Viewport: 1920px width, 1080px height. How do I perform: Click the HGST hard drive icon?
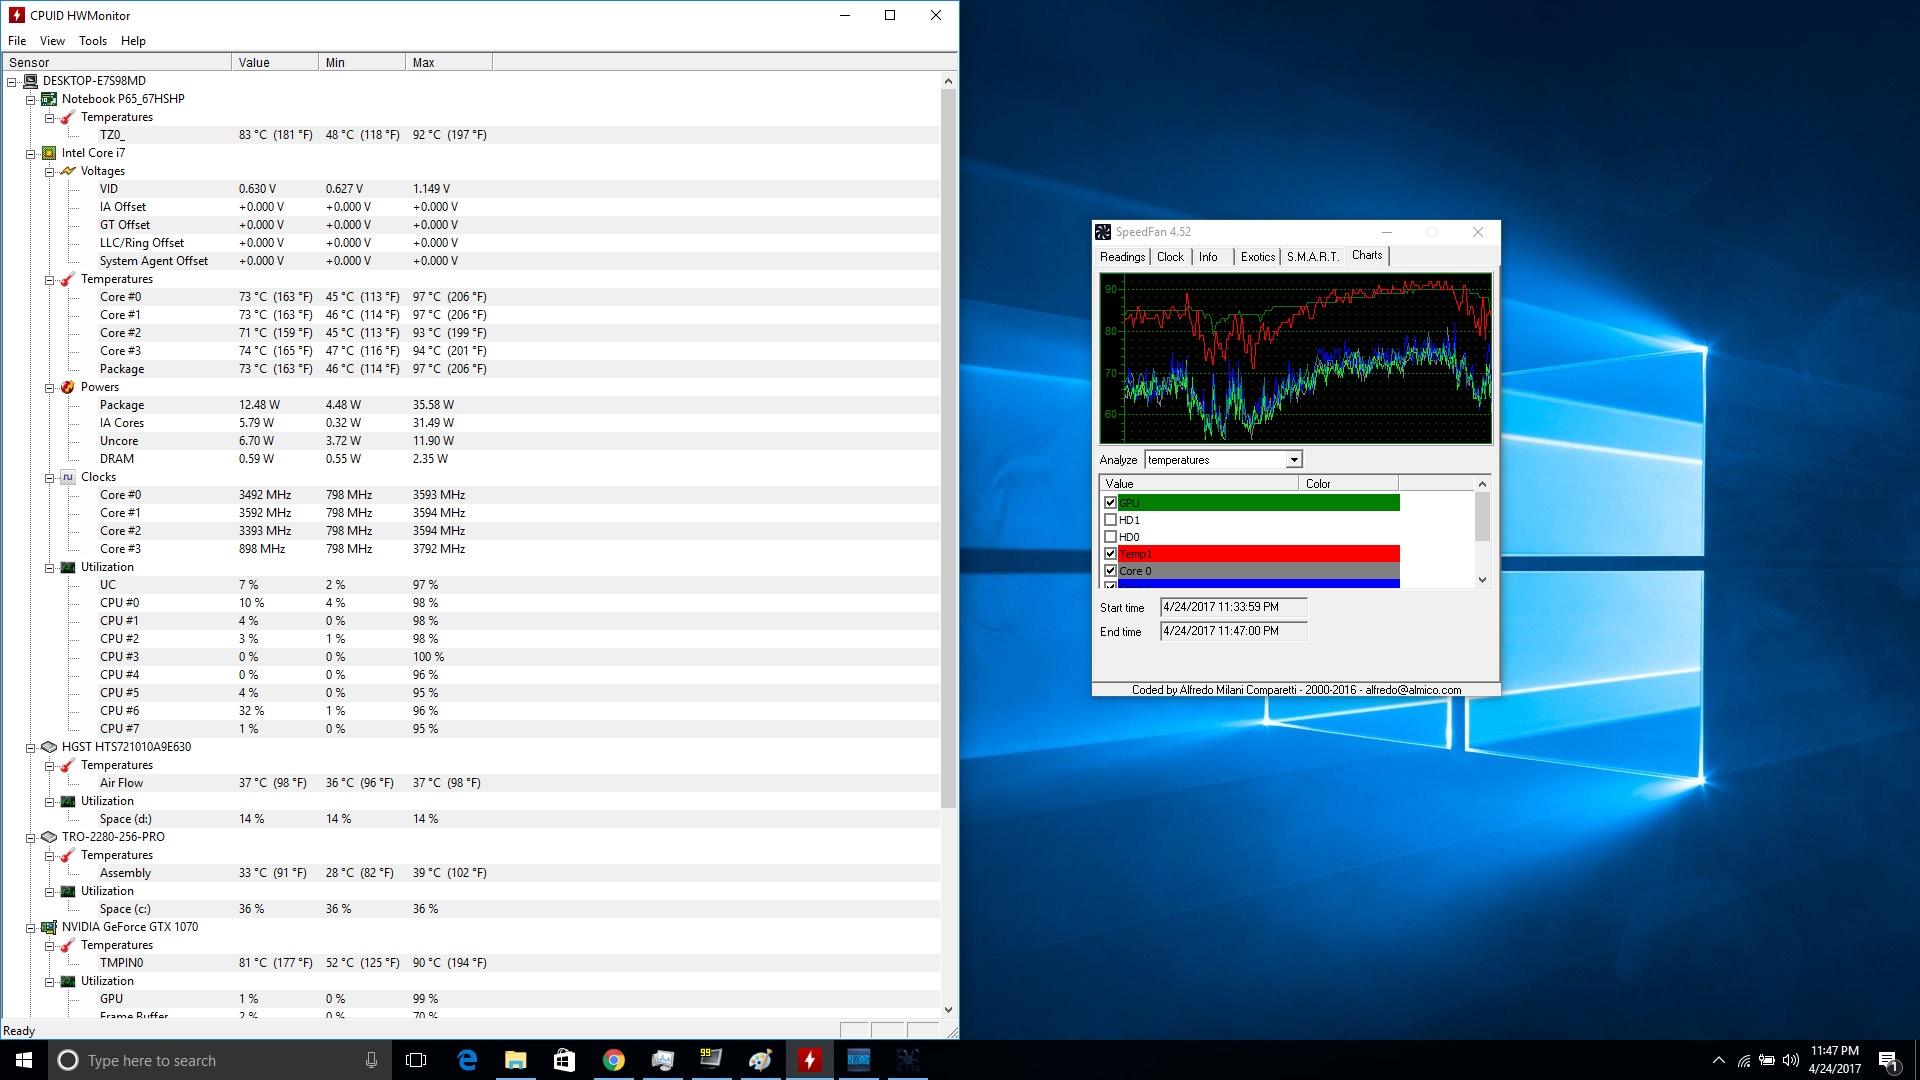[x=49, y=747]
